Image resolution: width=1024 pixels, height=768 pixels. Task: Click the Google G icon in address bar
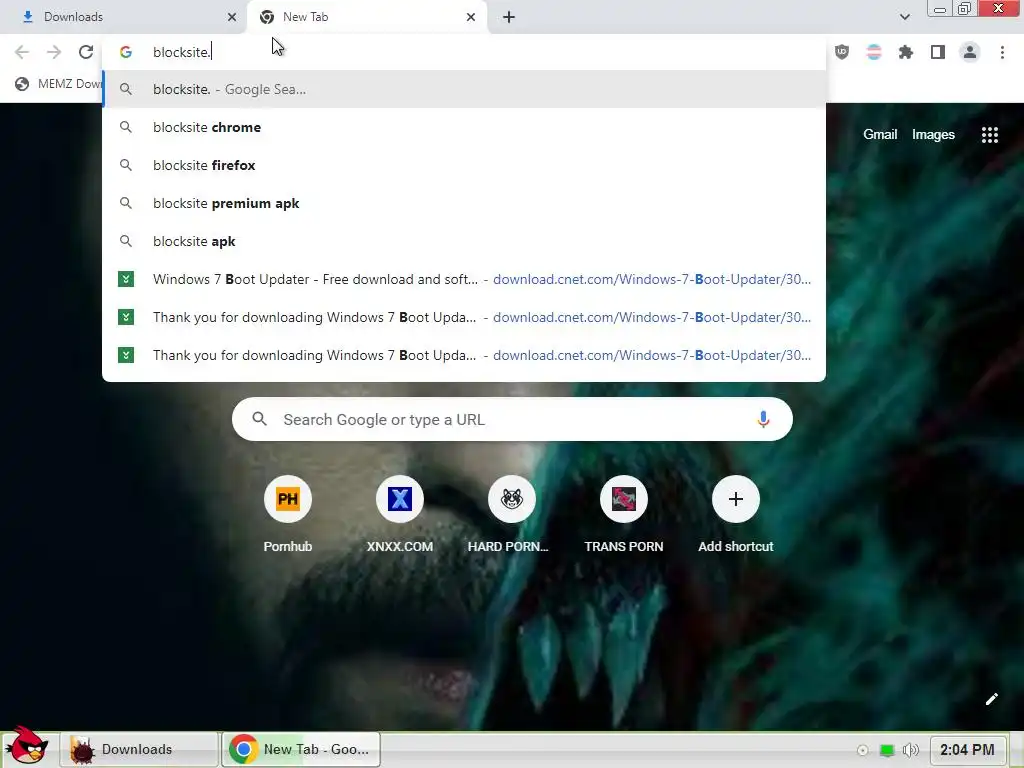(125, 52)
